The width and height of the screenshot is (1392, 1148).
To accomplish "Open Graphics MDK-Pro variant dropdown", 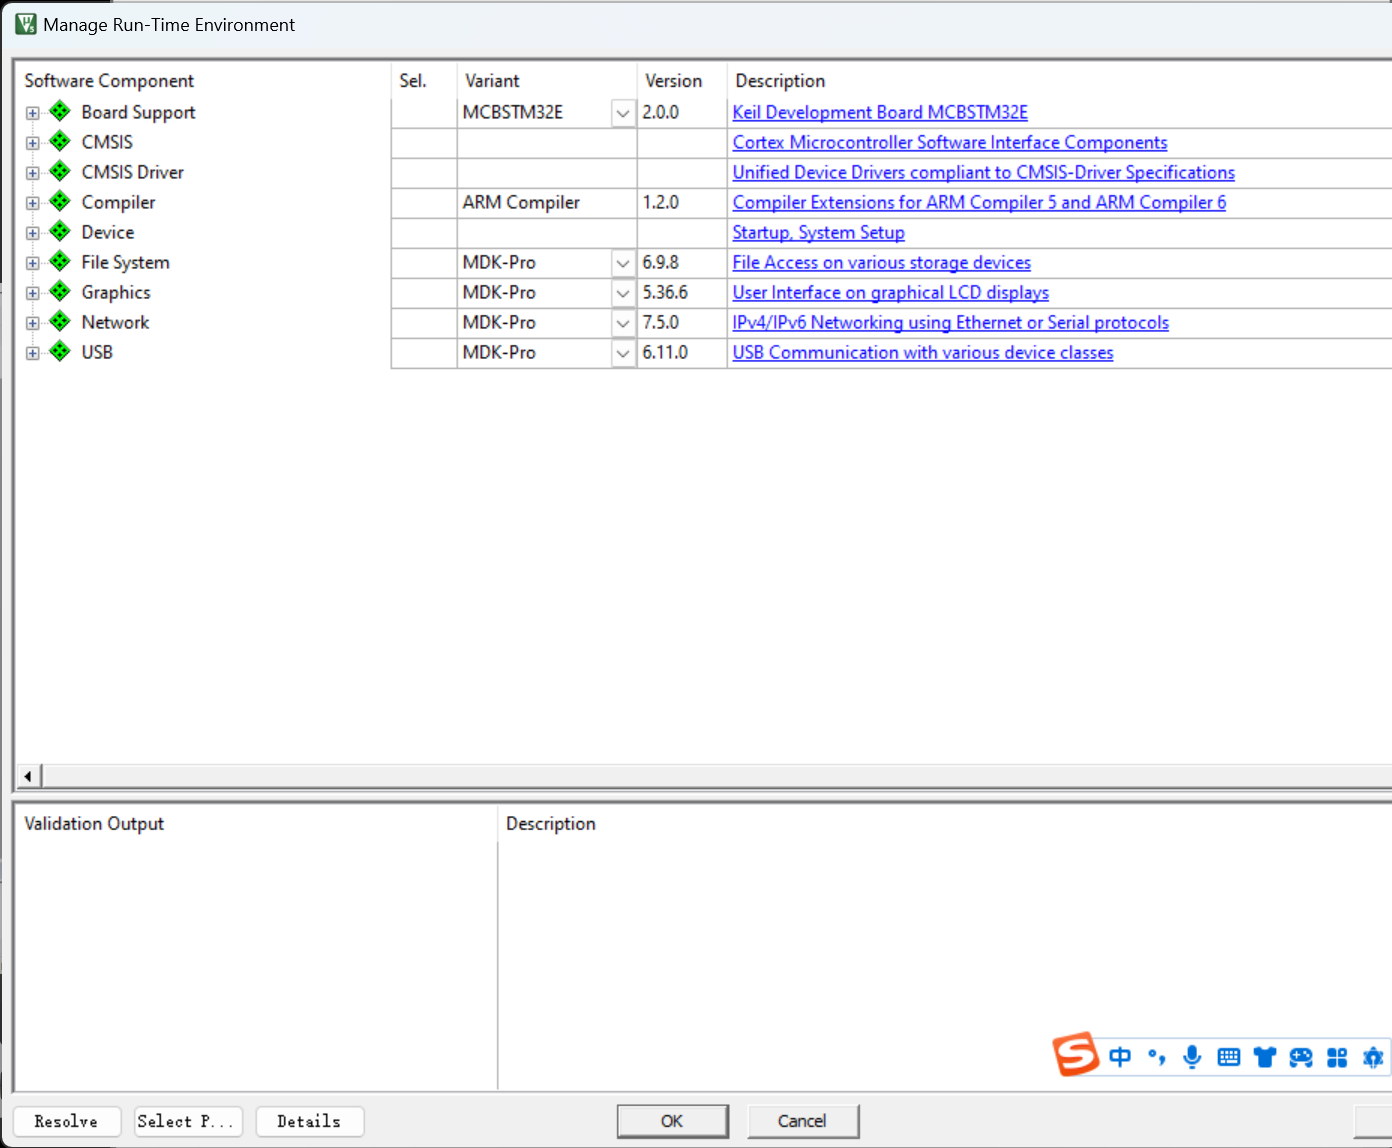I will coord(623,293).
